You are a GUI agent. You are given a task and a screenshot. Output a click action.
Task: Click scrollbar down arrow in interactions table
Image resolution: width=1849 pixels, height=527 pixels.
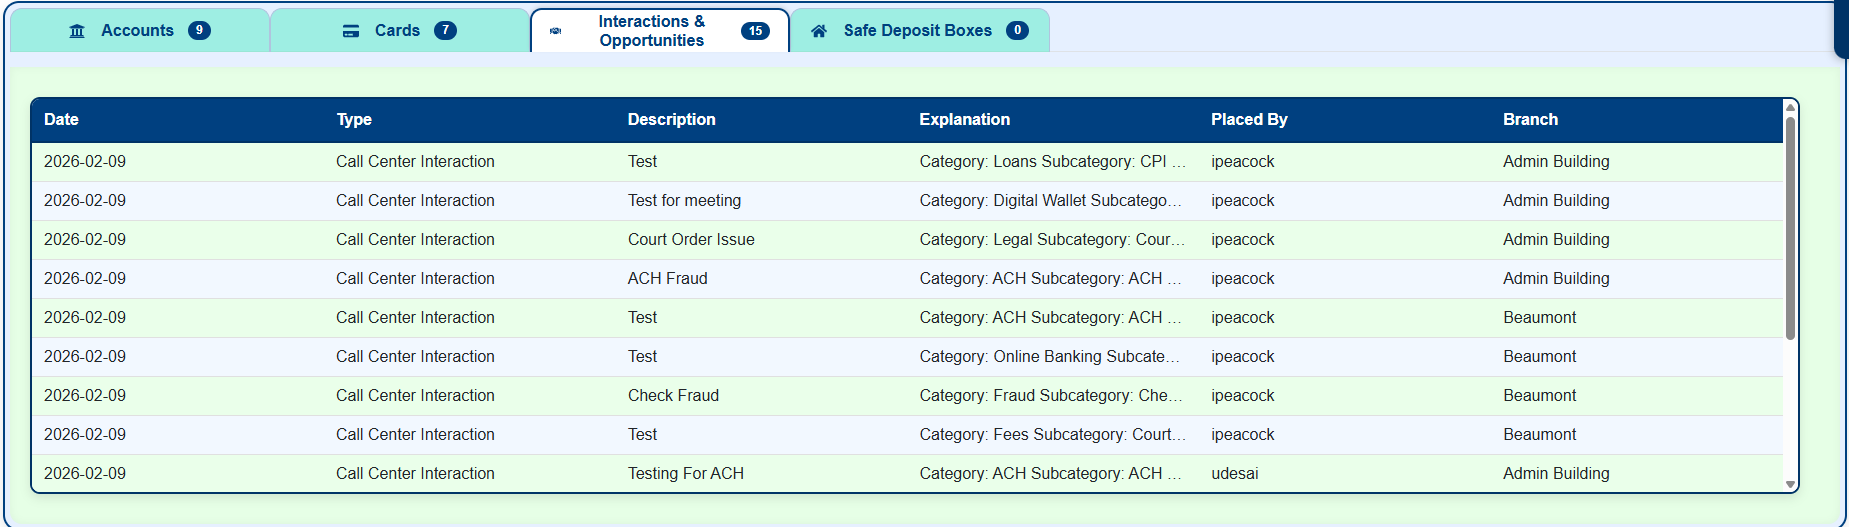point(1790,485)
